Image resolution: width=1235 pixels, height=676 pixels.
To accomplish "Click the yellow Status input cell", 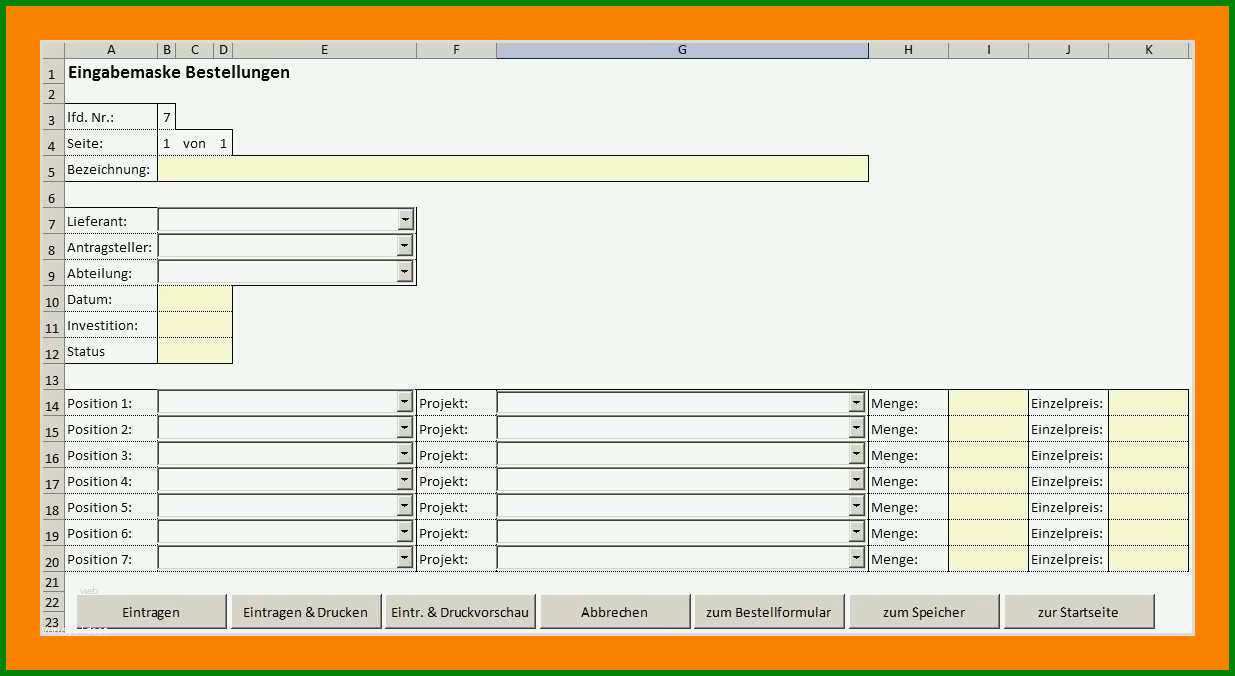I will point(195,350).
